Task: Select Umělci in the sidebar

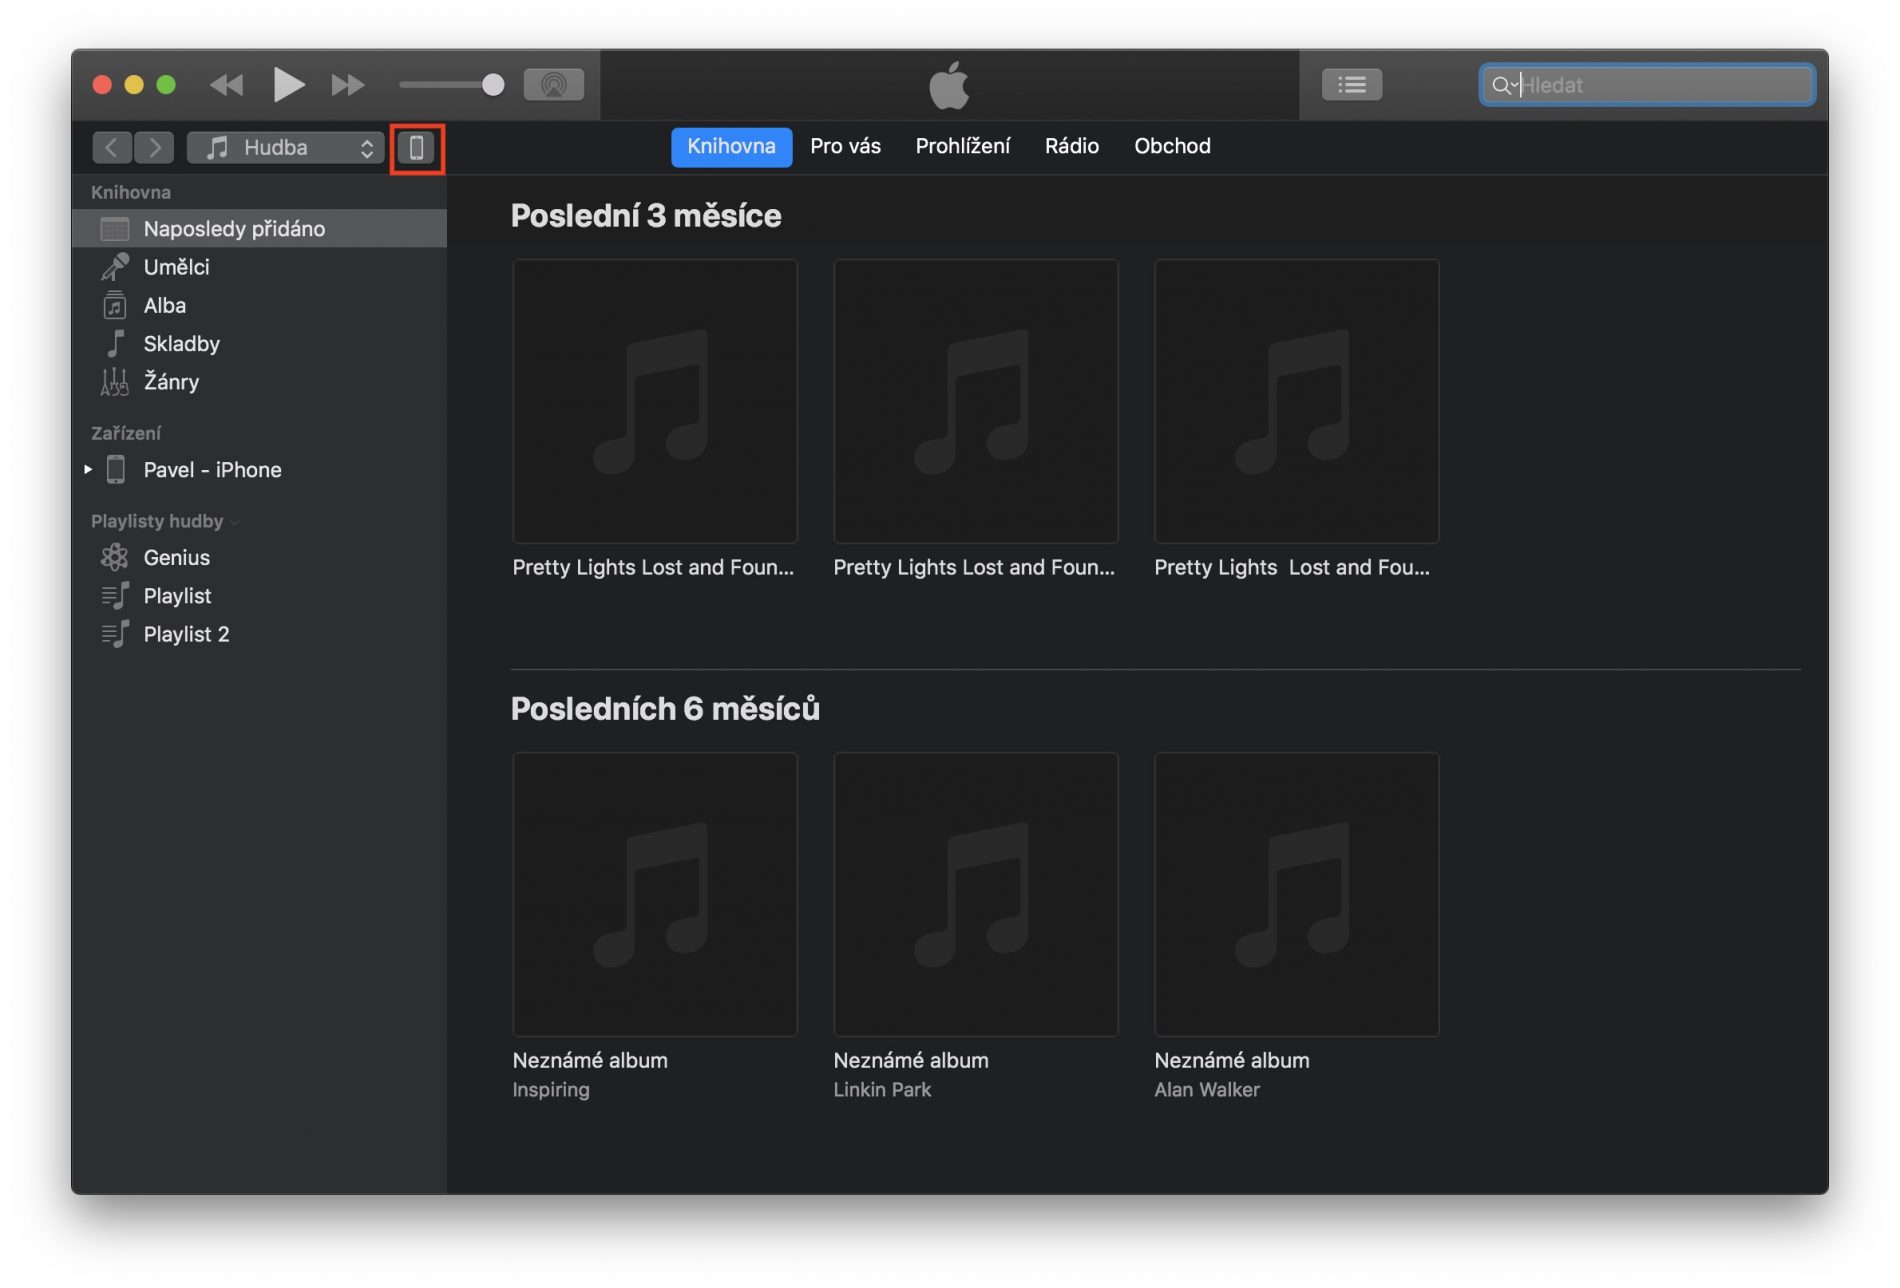Action: 176,266
